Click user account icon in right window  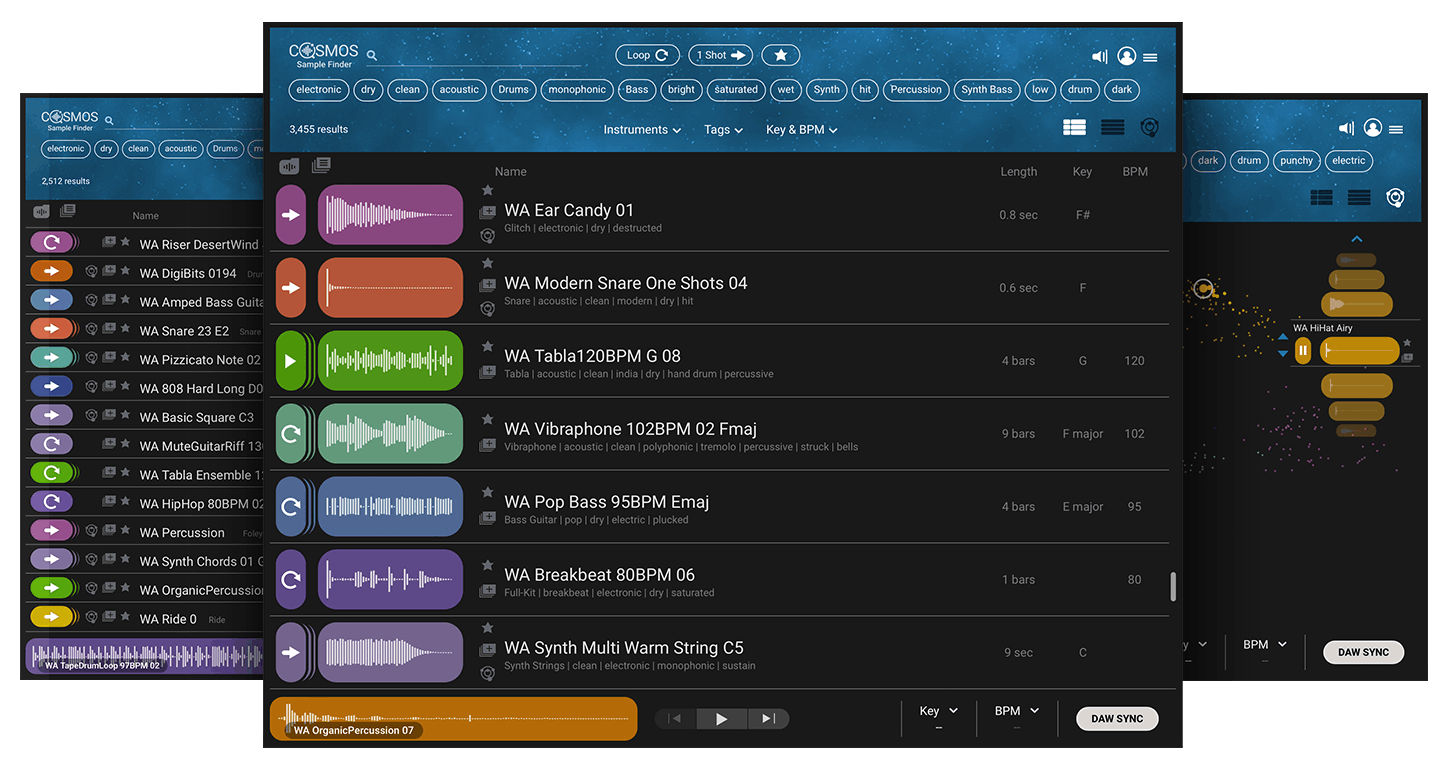(x=1373, y=128)
